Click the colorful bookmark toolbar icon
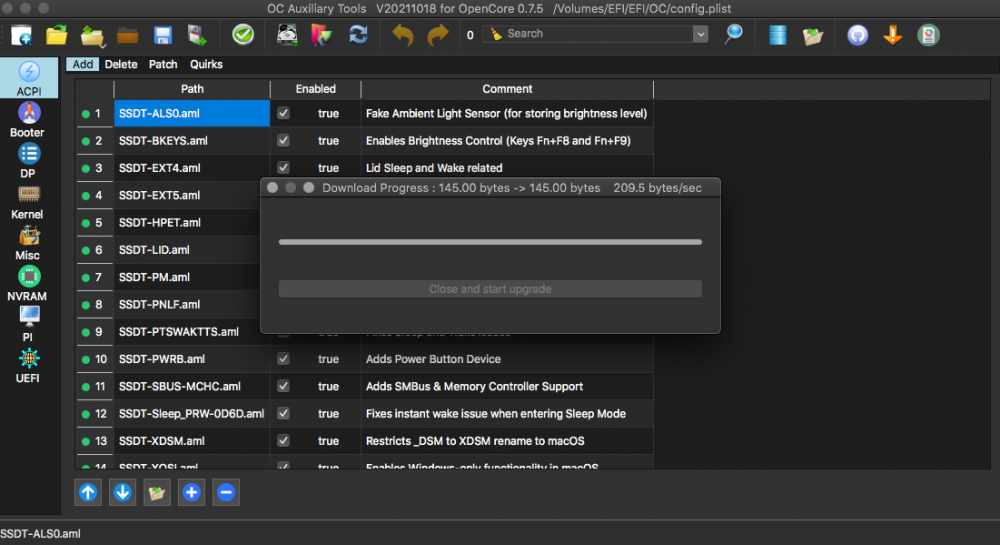 (x=321, y=35)
